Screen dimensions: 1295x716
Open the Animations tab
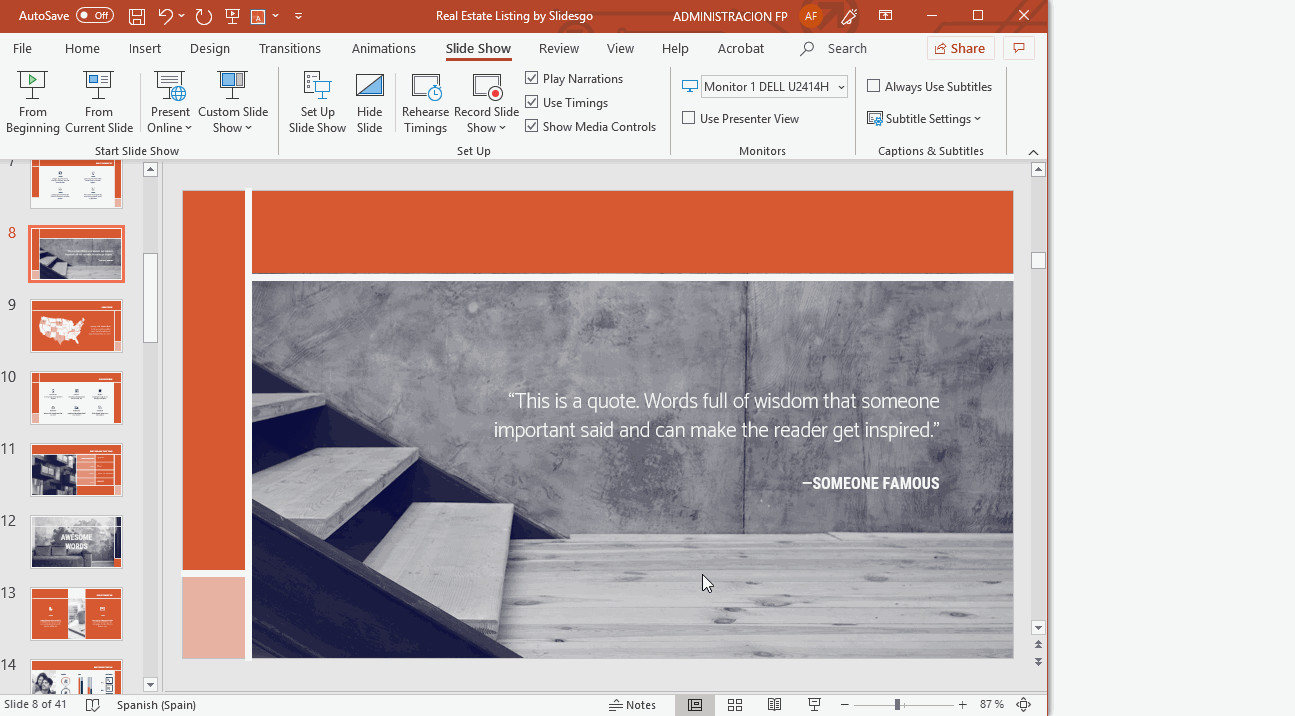click(383, 48)
